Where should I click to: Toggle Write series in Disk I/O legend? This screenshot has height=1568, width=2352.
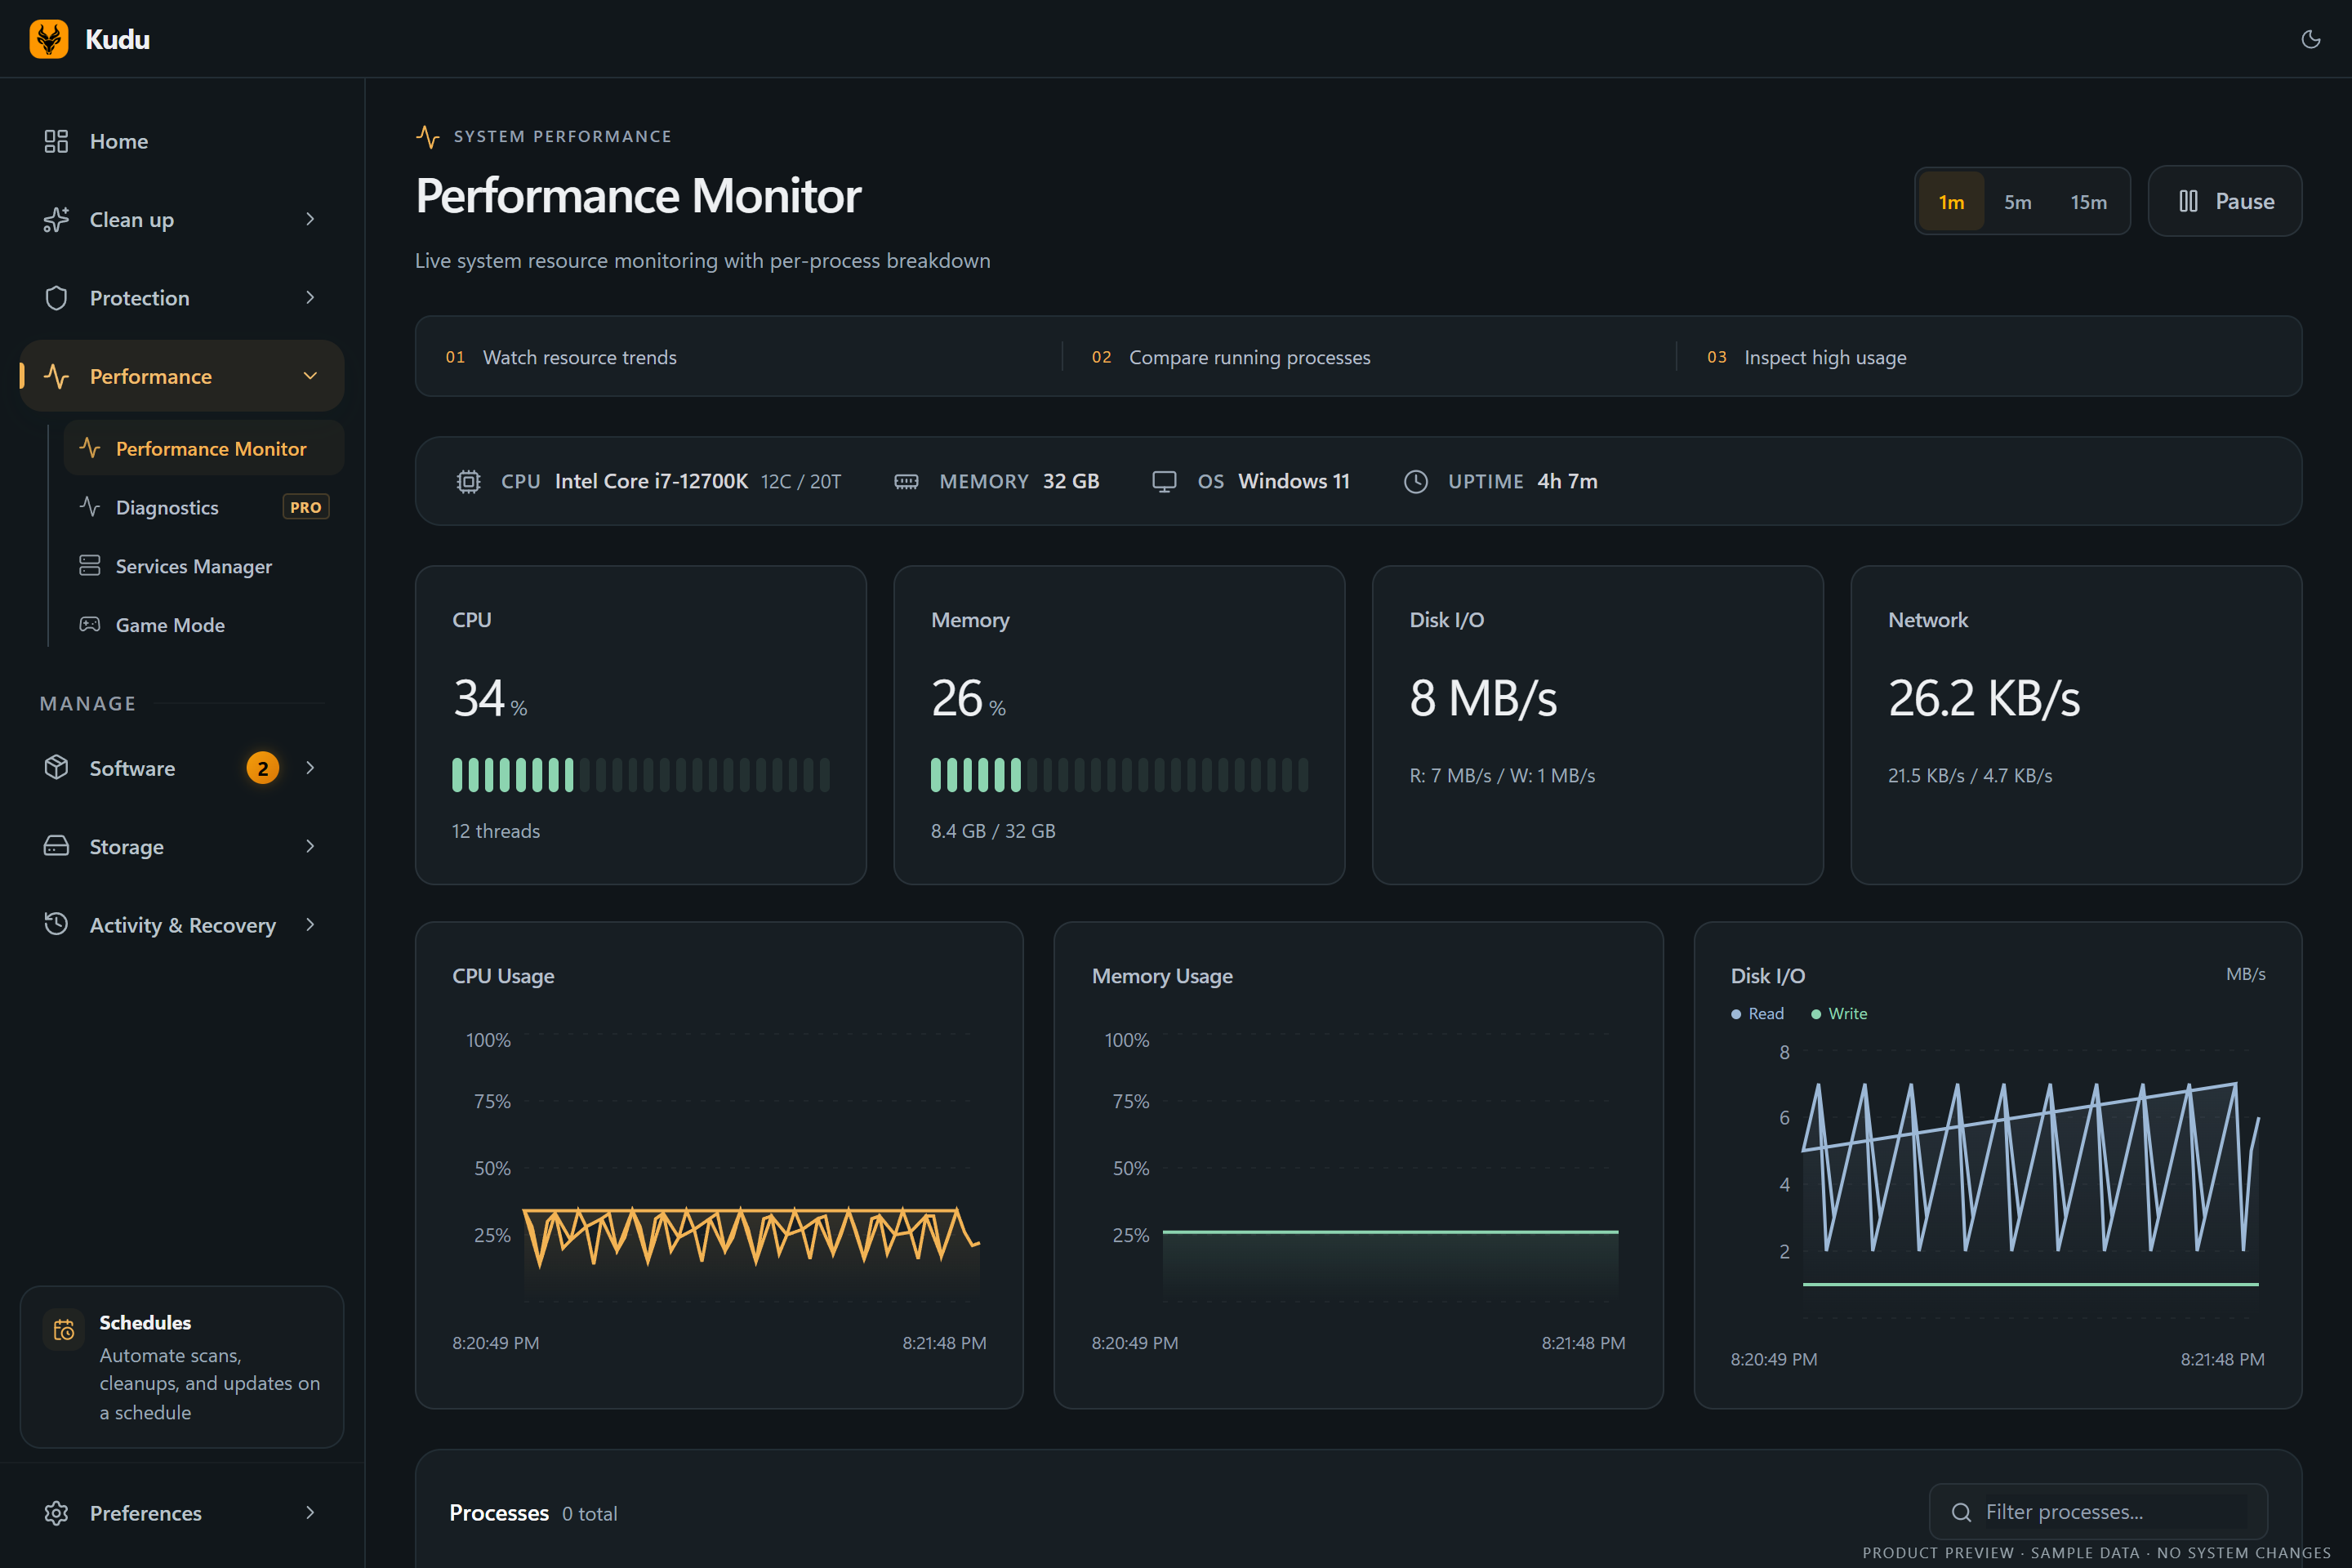pos(1838,1014)
